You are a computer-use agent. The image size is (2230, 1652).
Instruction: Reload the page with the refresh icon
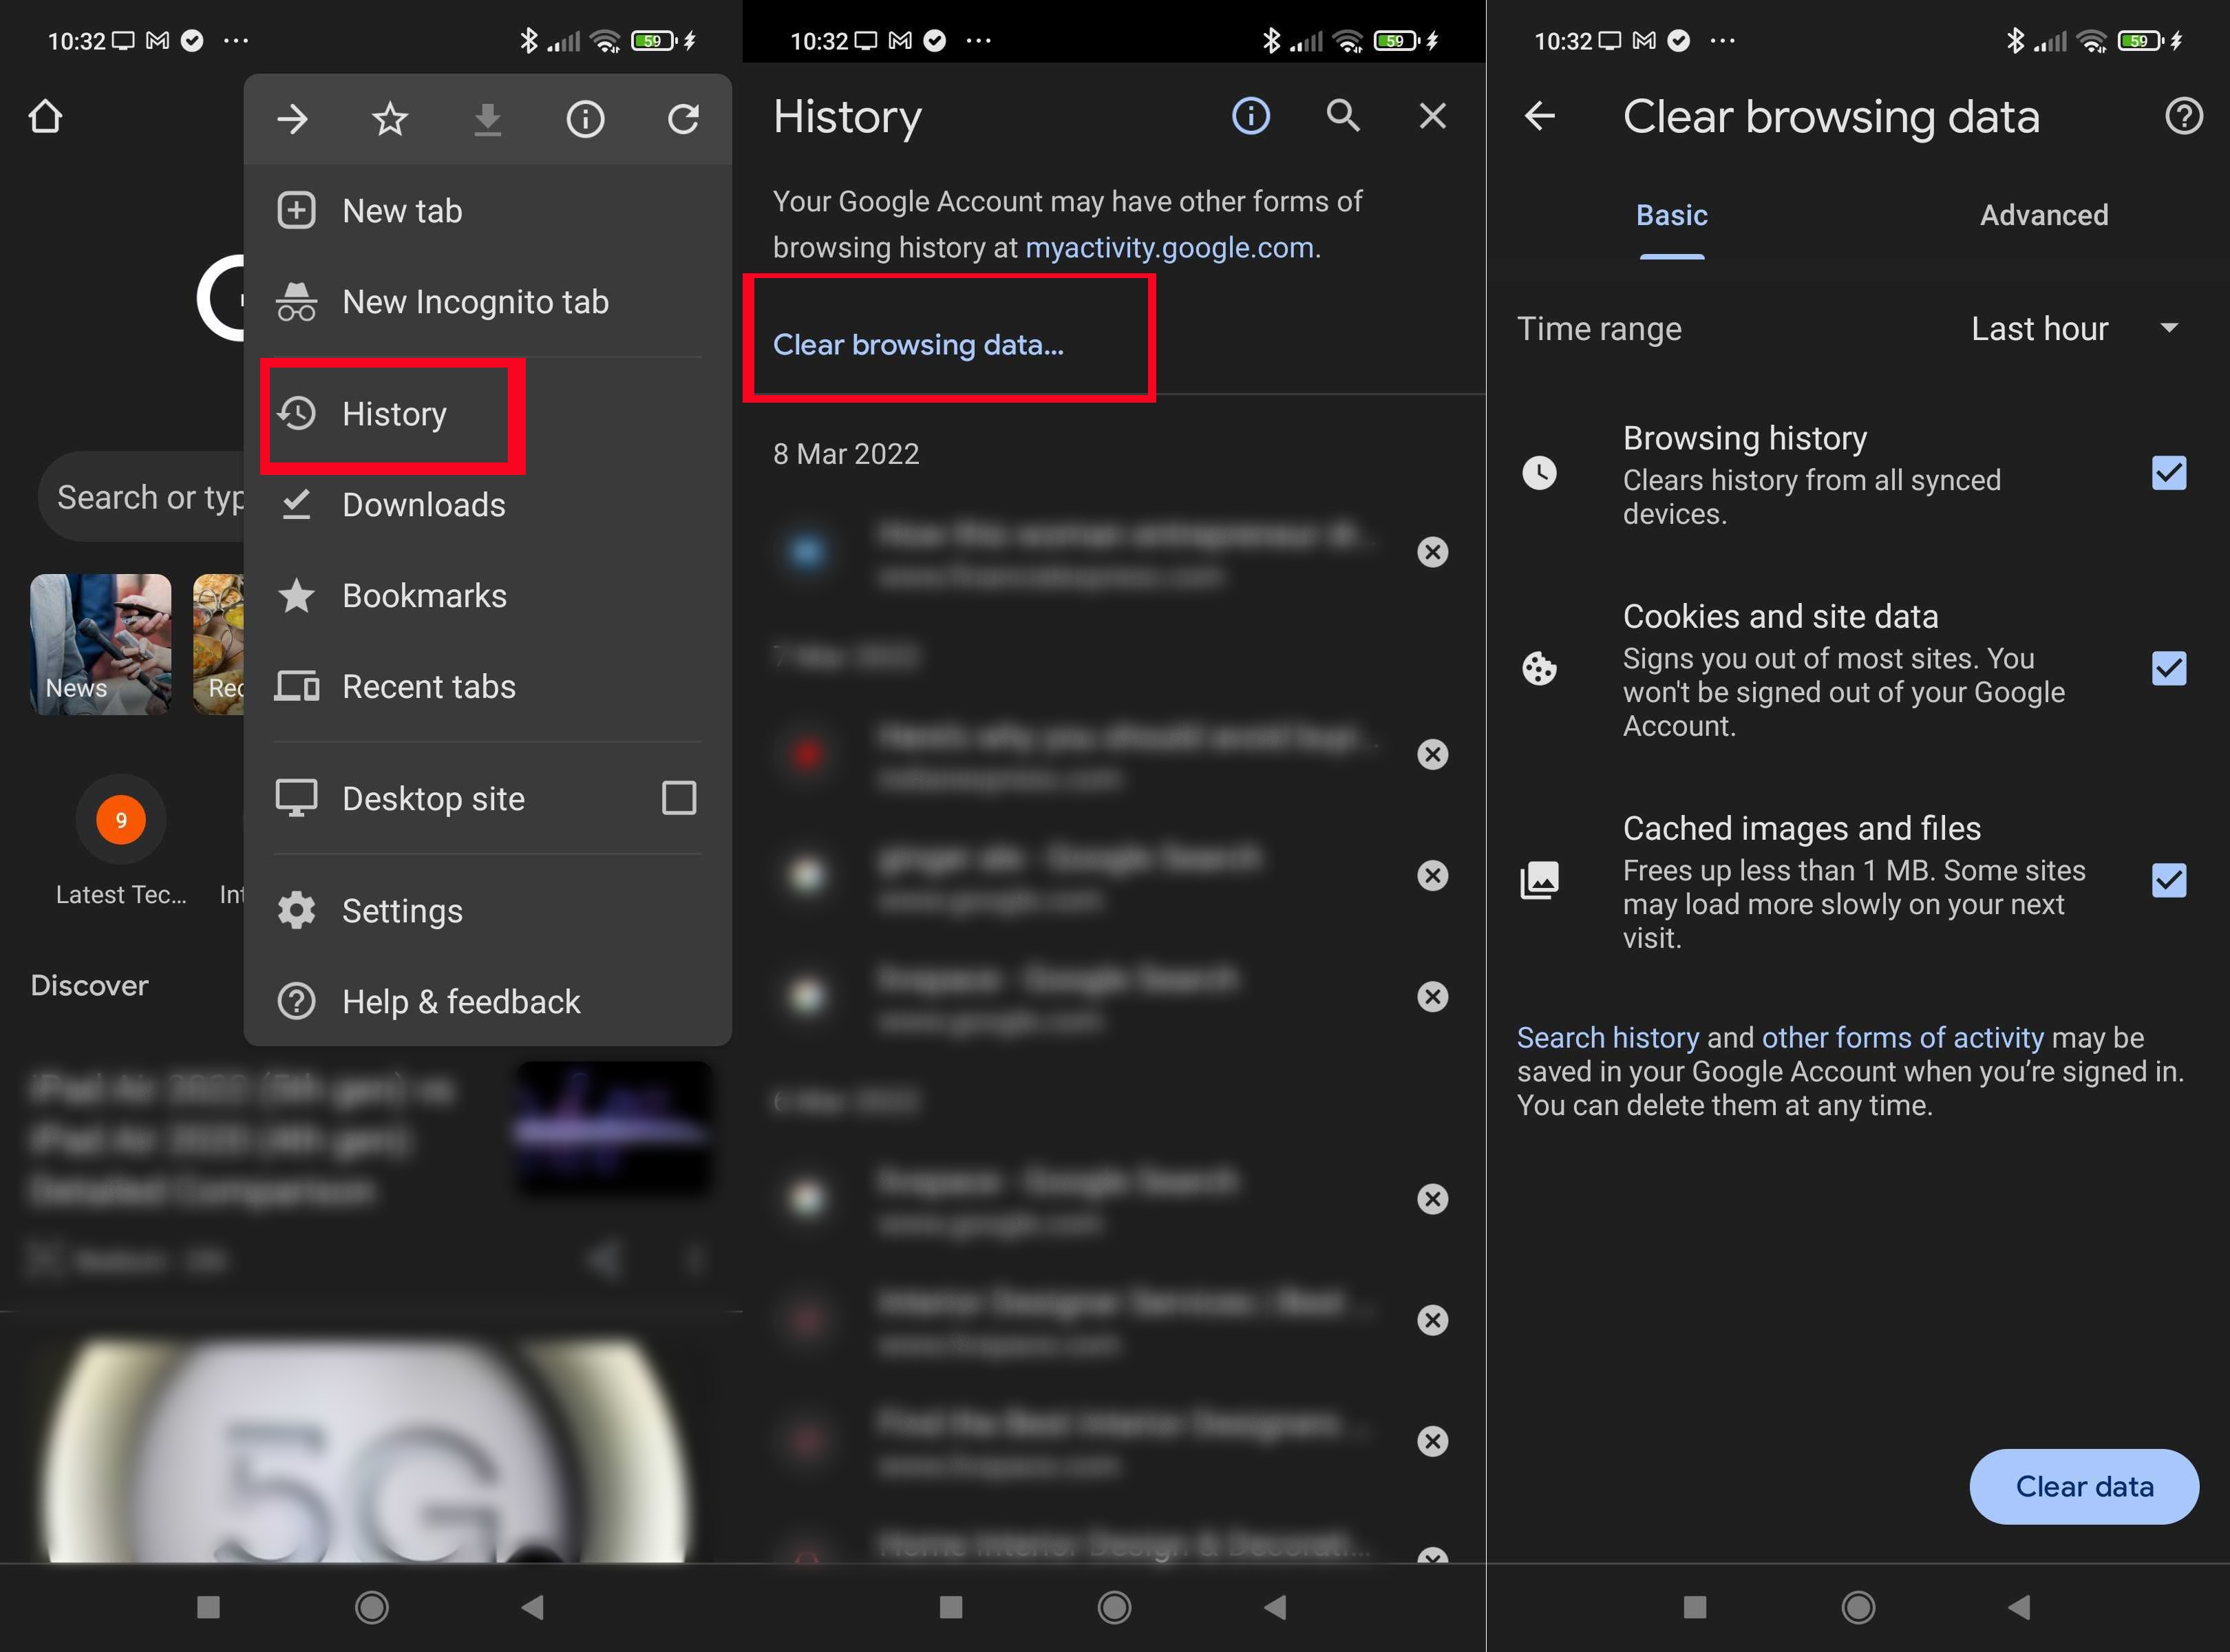click(684, 120)
